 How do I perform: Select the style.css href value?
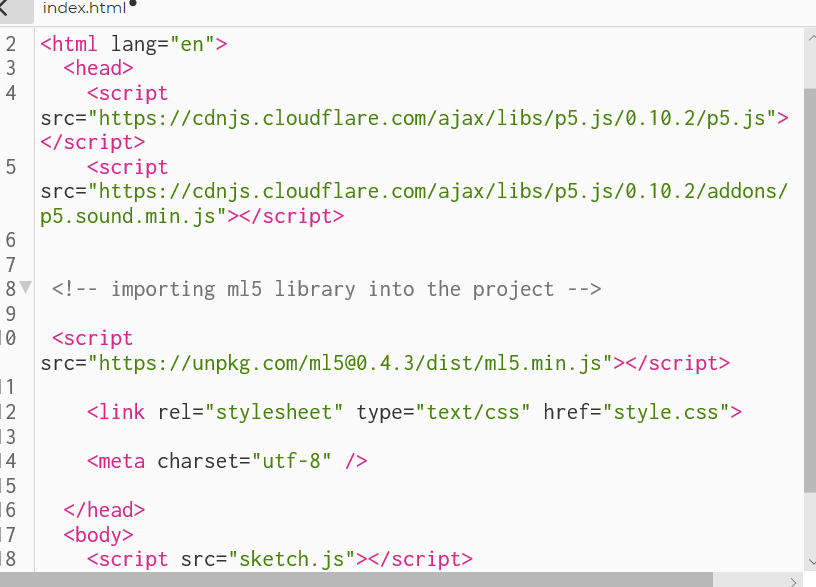point(672,411)
